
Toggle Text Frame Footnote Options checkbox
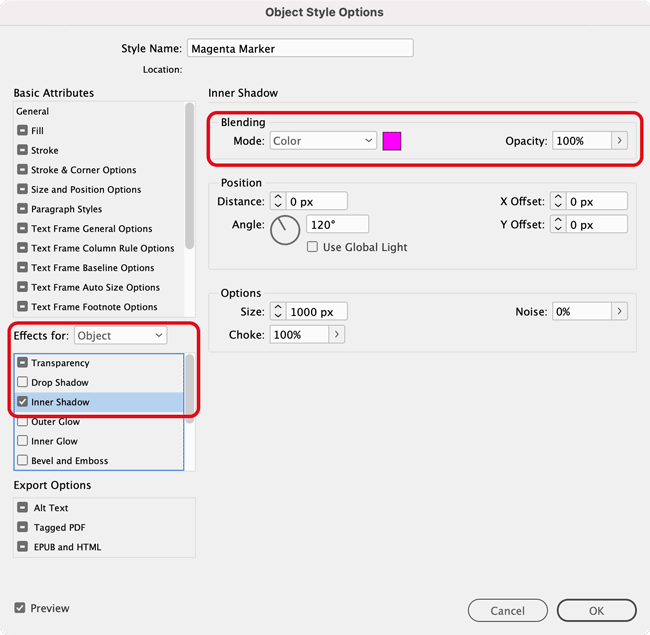coord(22,306)
